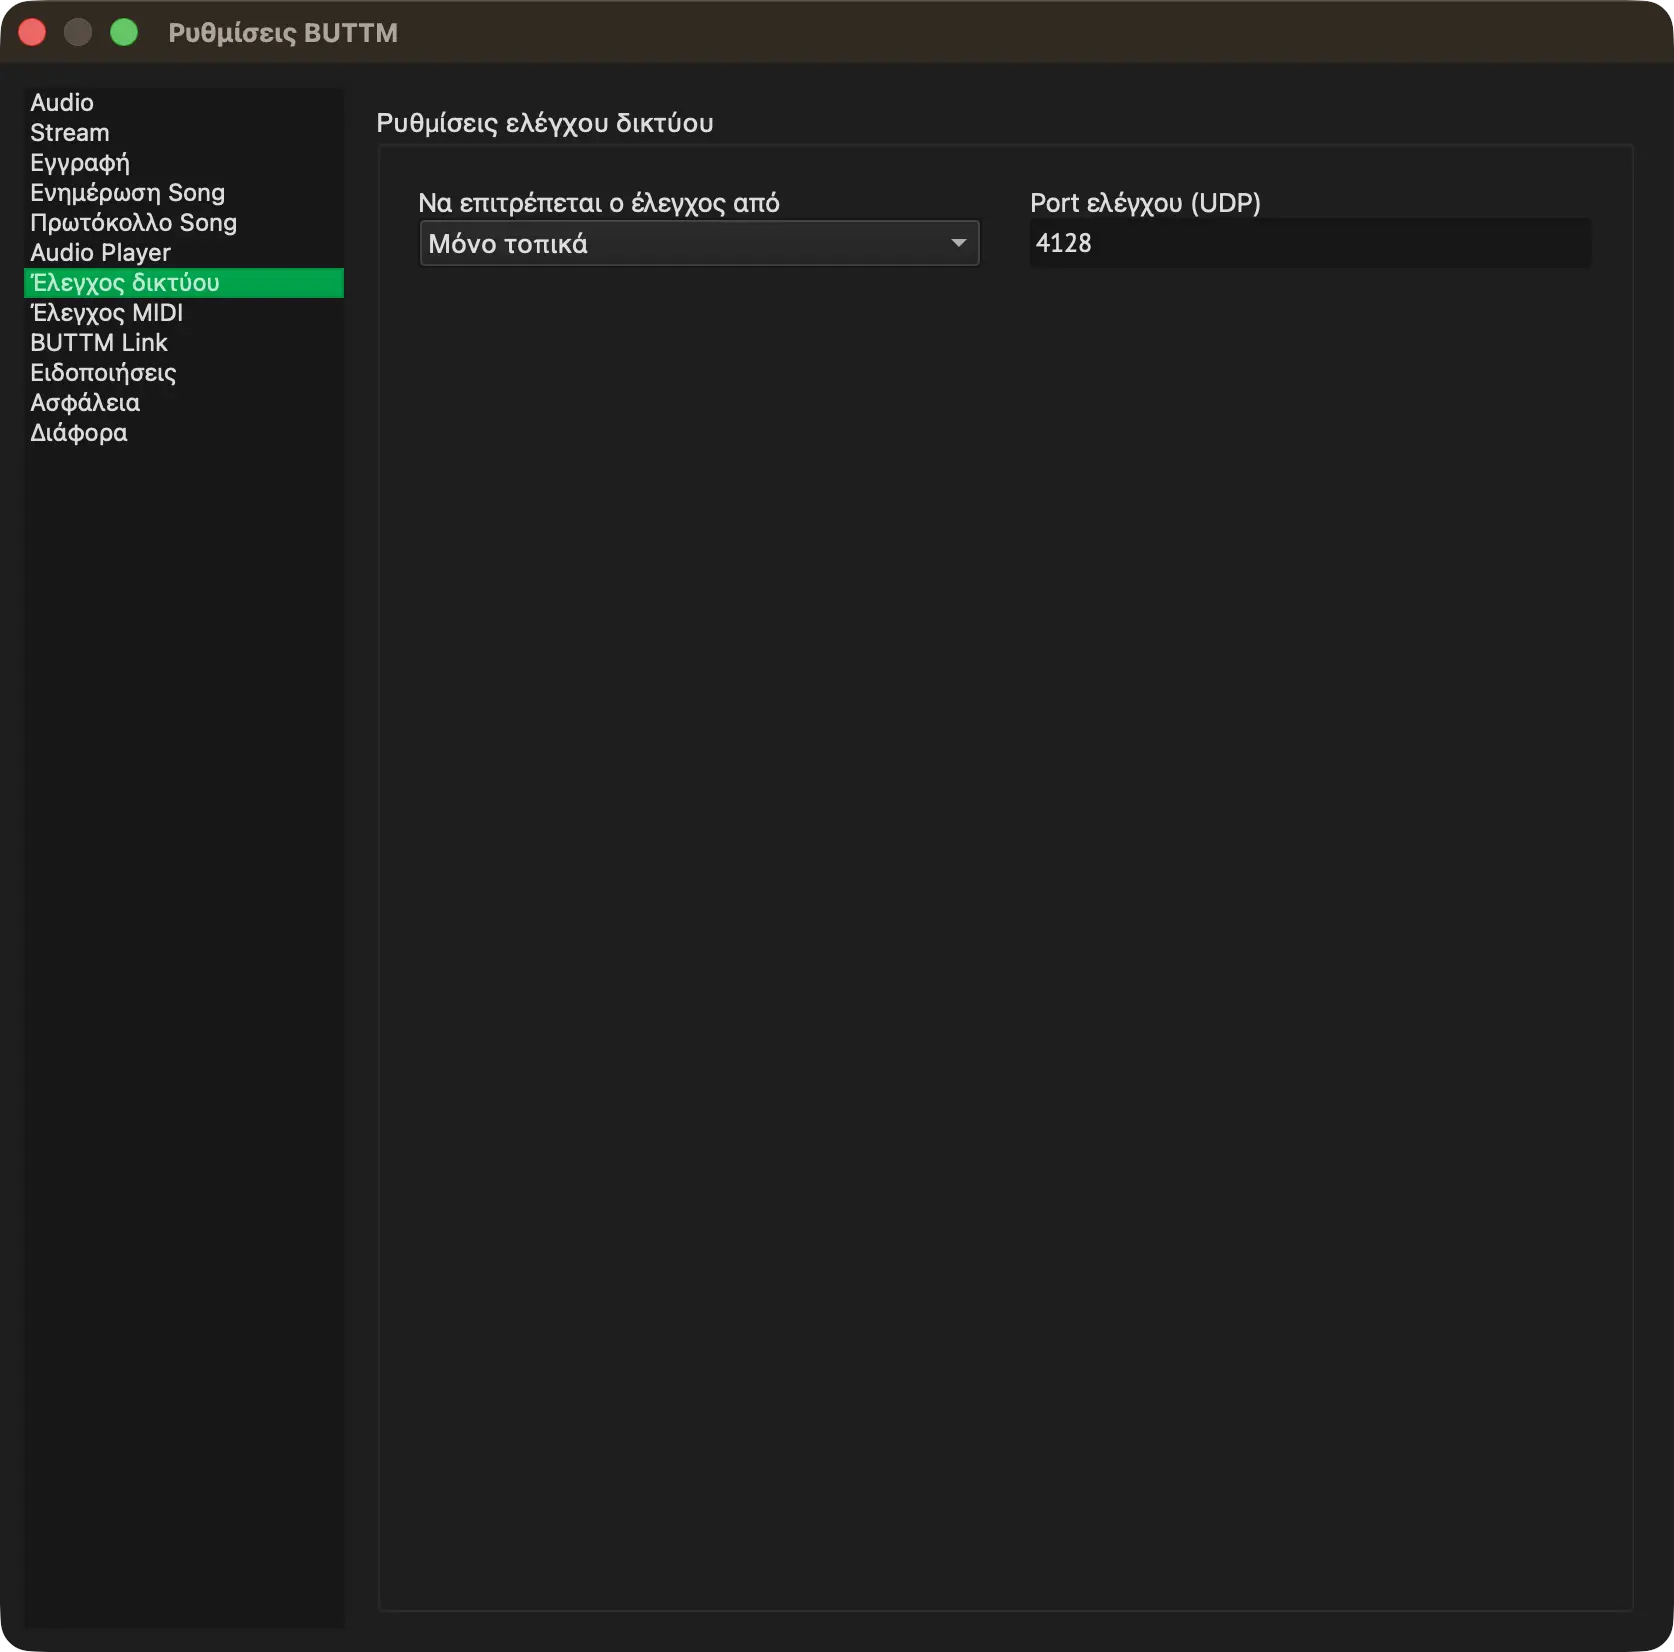Image resolution: width=1674 pixels, height=1652 pixels.
Task: Click the Ρυθμίσεις ελέγχου δικτύου heading
Action: 545,123
